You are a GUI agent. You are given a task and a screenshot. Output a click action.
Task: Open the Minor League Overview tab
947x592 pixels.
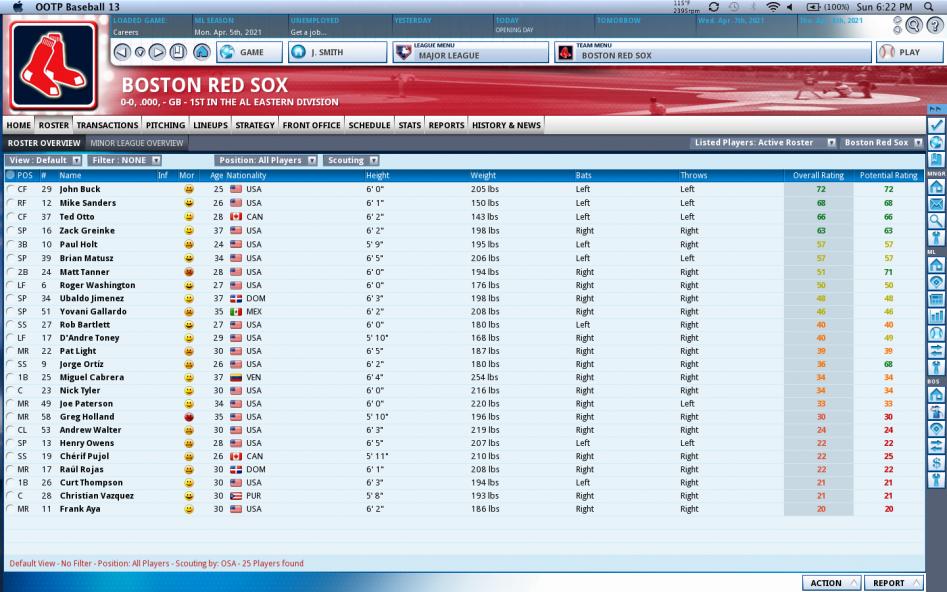coord(137,143)
